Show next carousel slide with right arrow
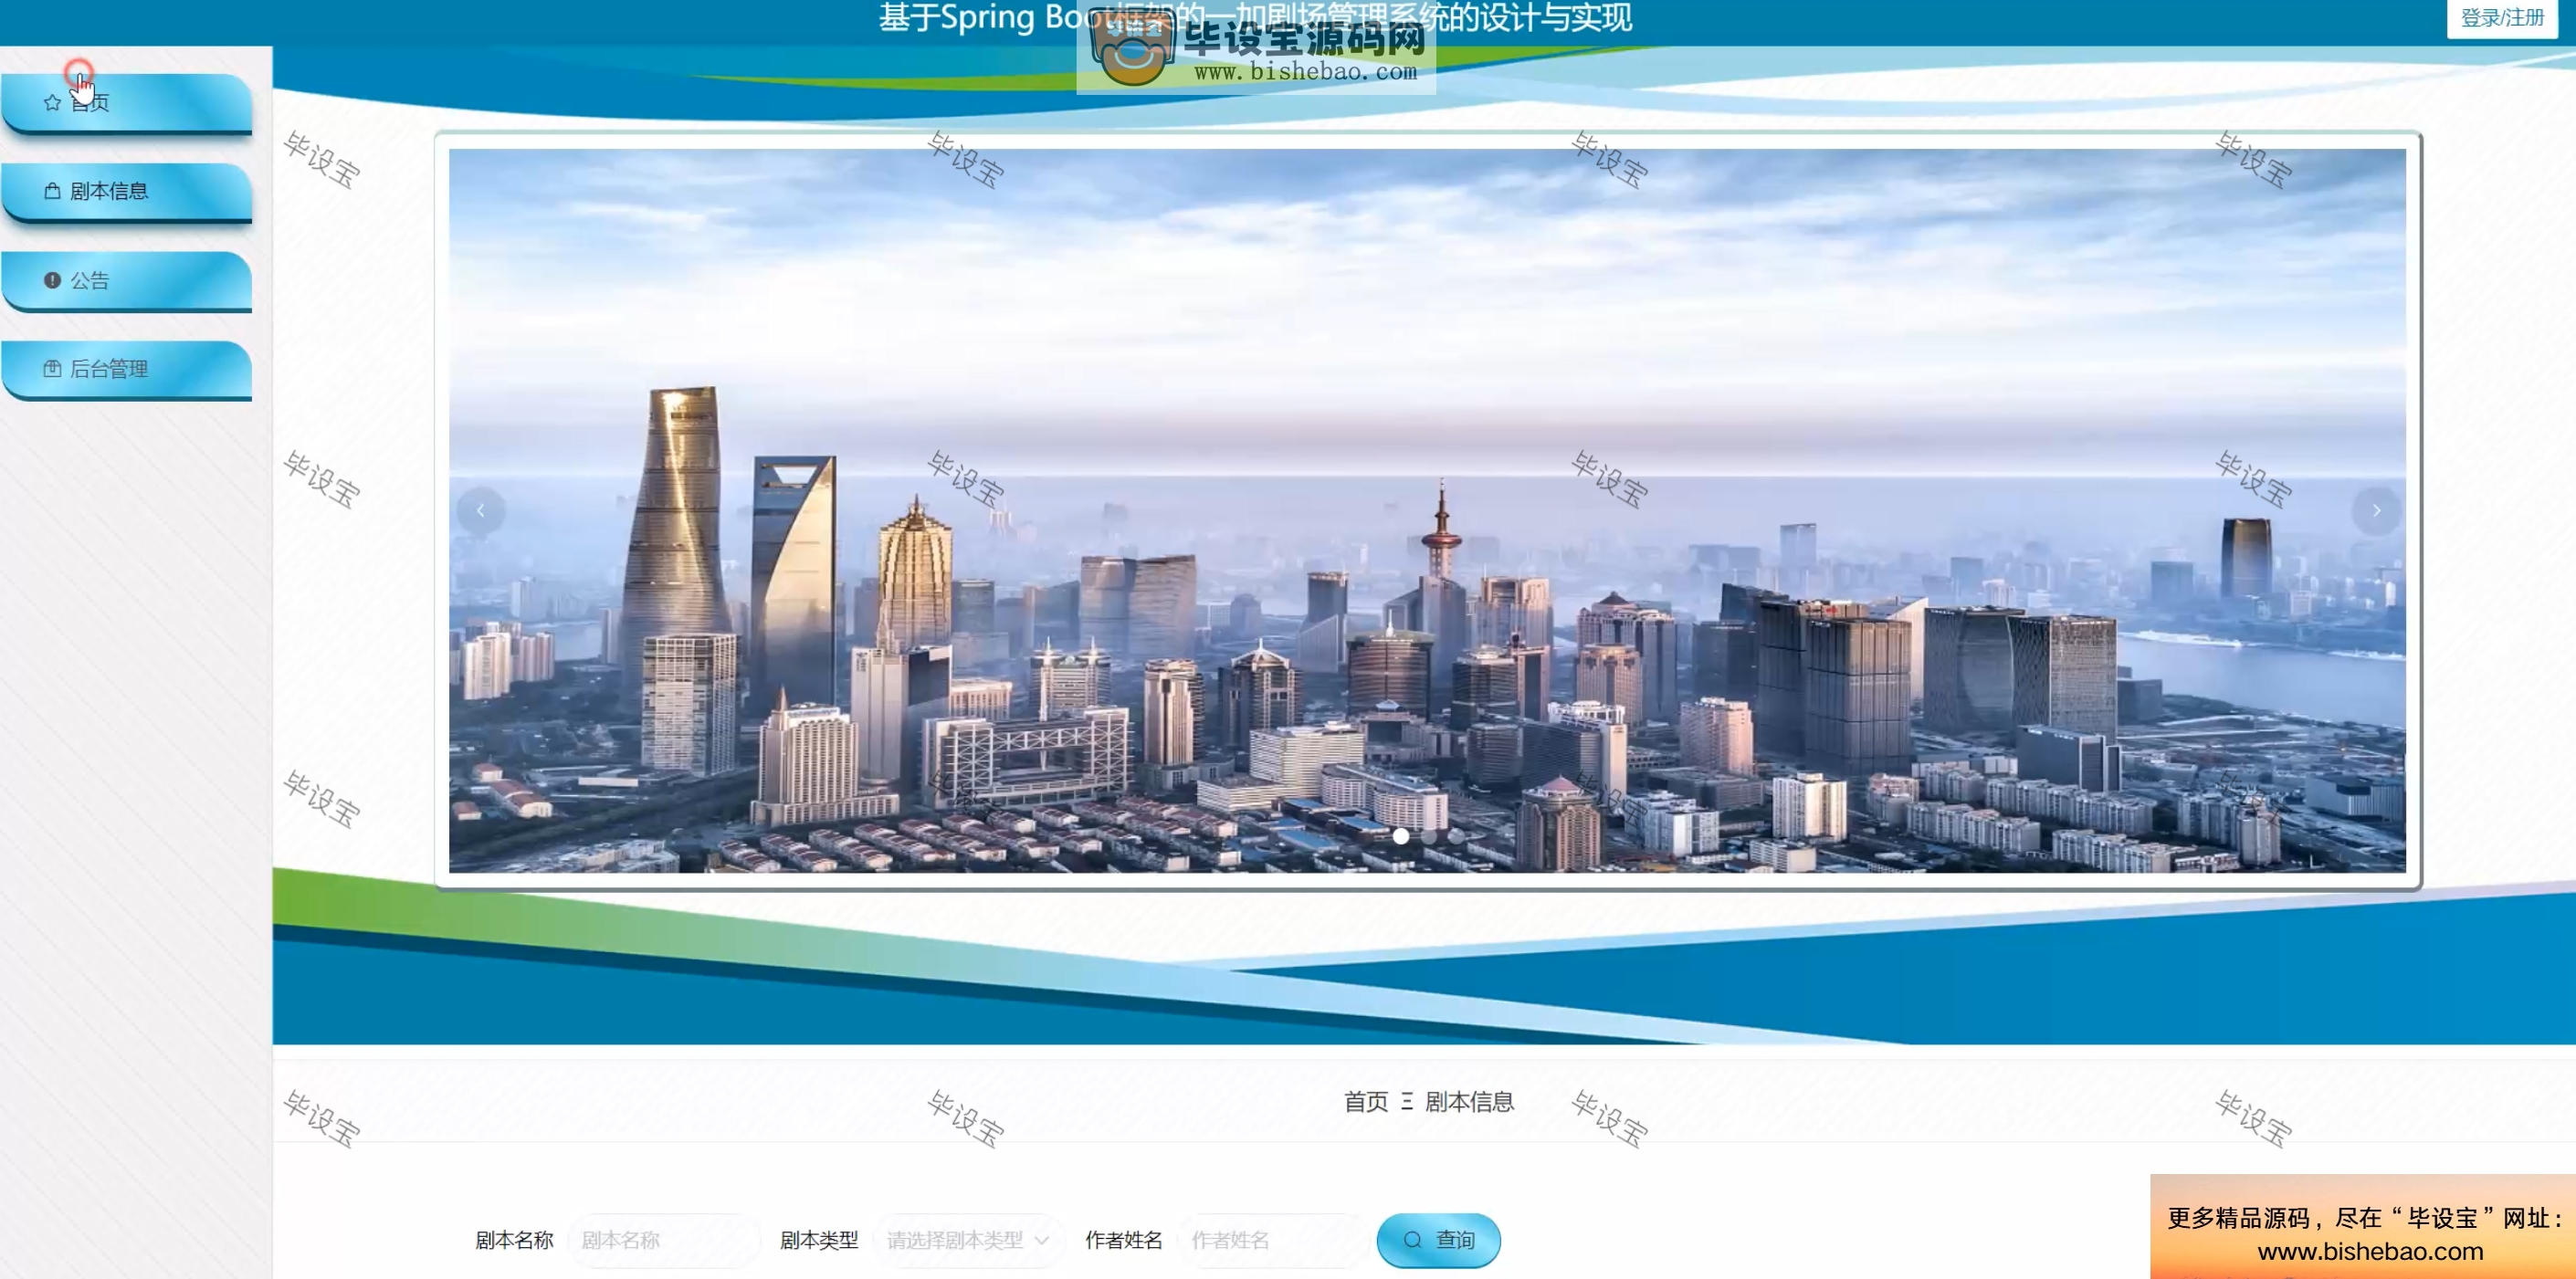The height and width of the screenshot is (1279, 2576). (x=2376, y=511)
